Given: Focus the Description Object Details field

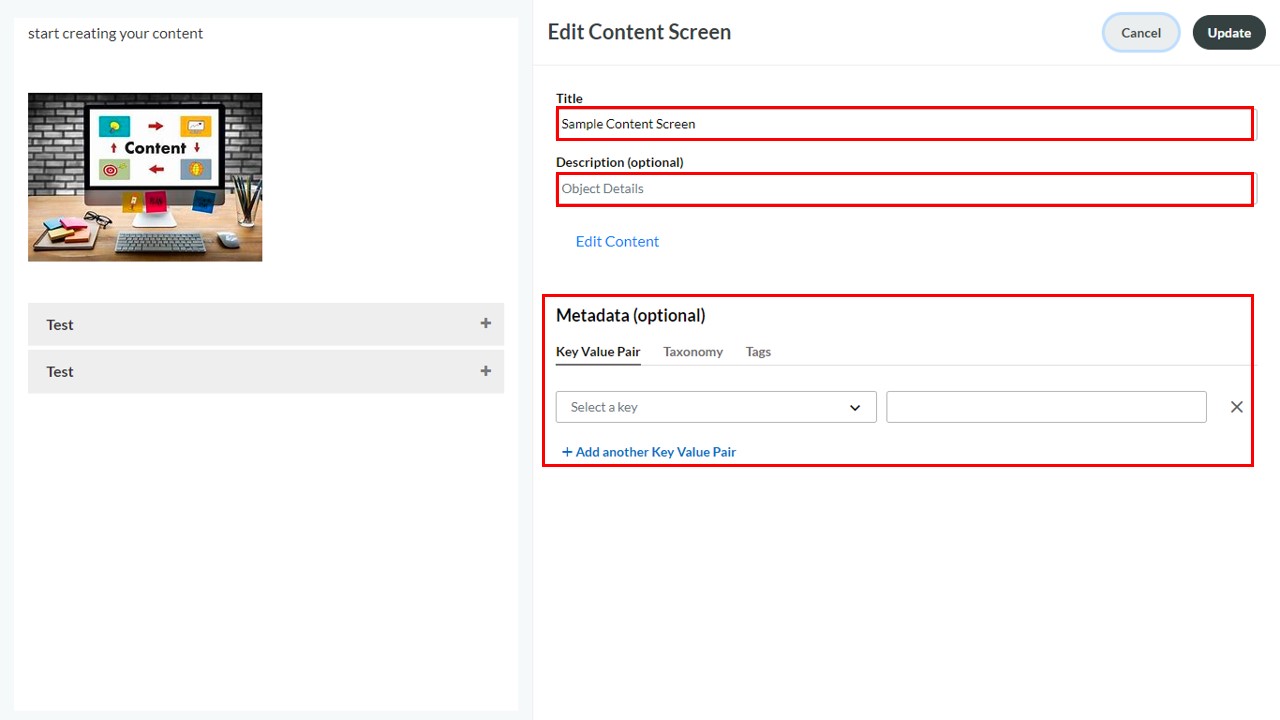Looking at the screenshot, I should [905, 189].
